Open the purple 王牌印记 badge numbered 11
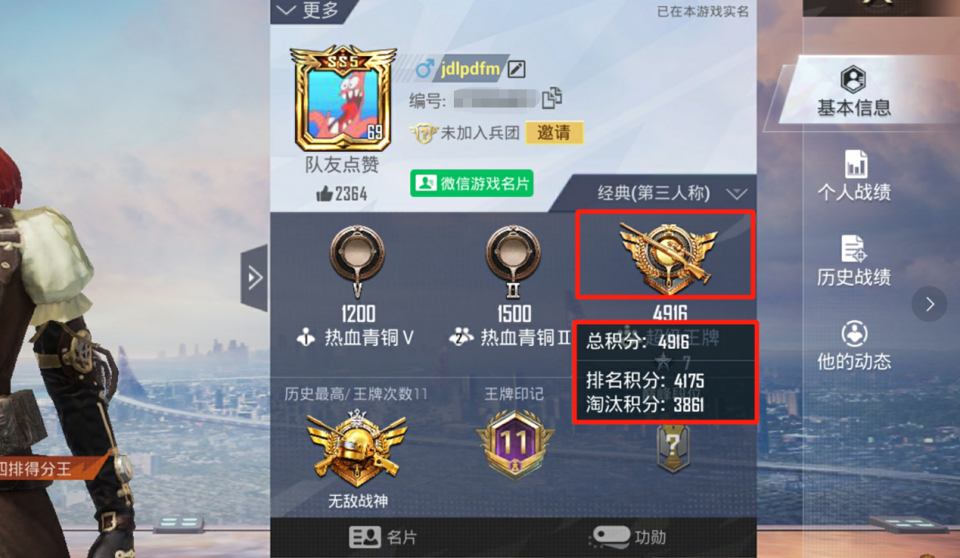960x558 pixels. click(515, 444)
